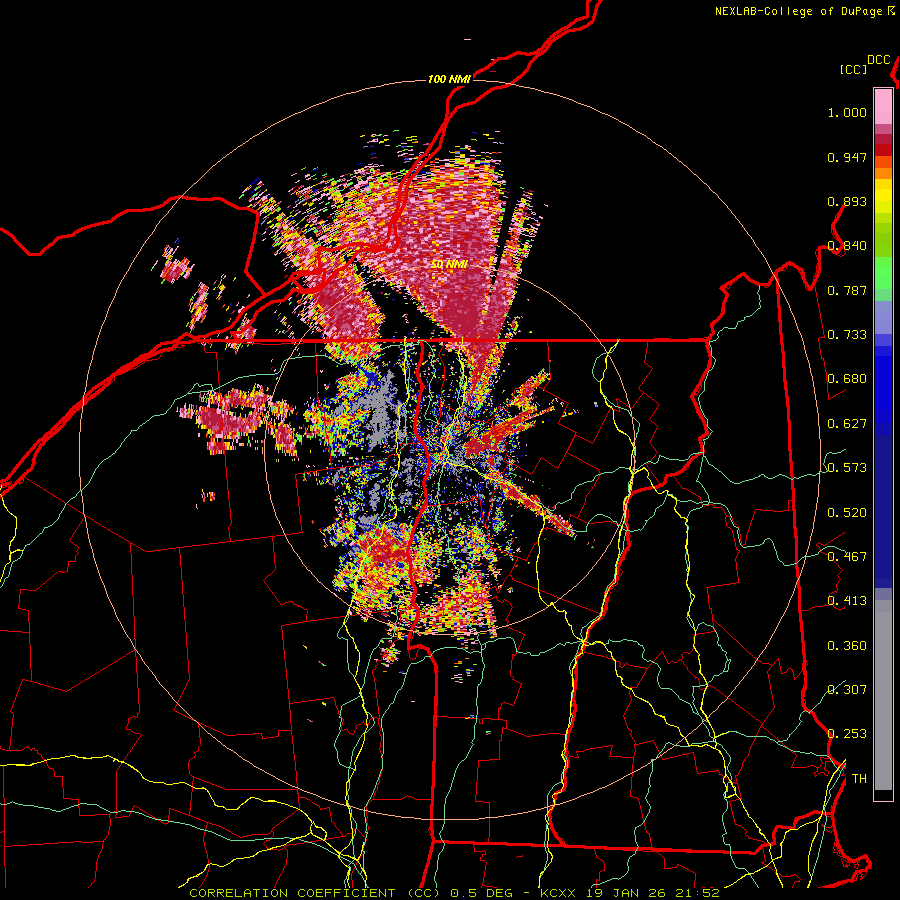Click the 0.893 legend value
The height and width of the screenshot is (900, 900).
point(847,201)
